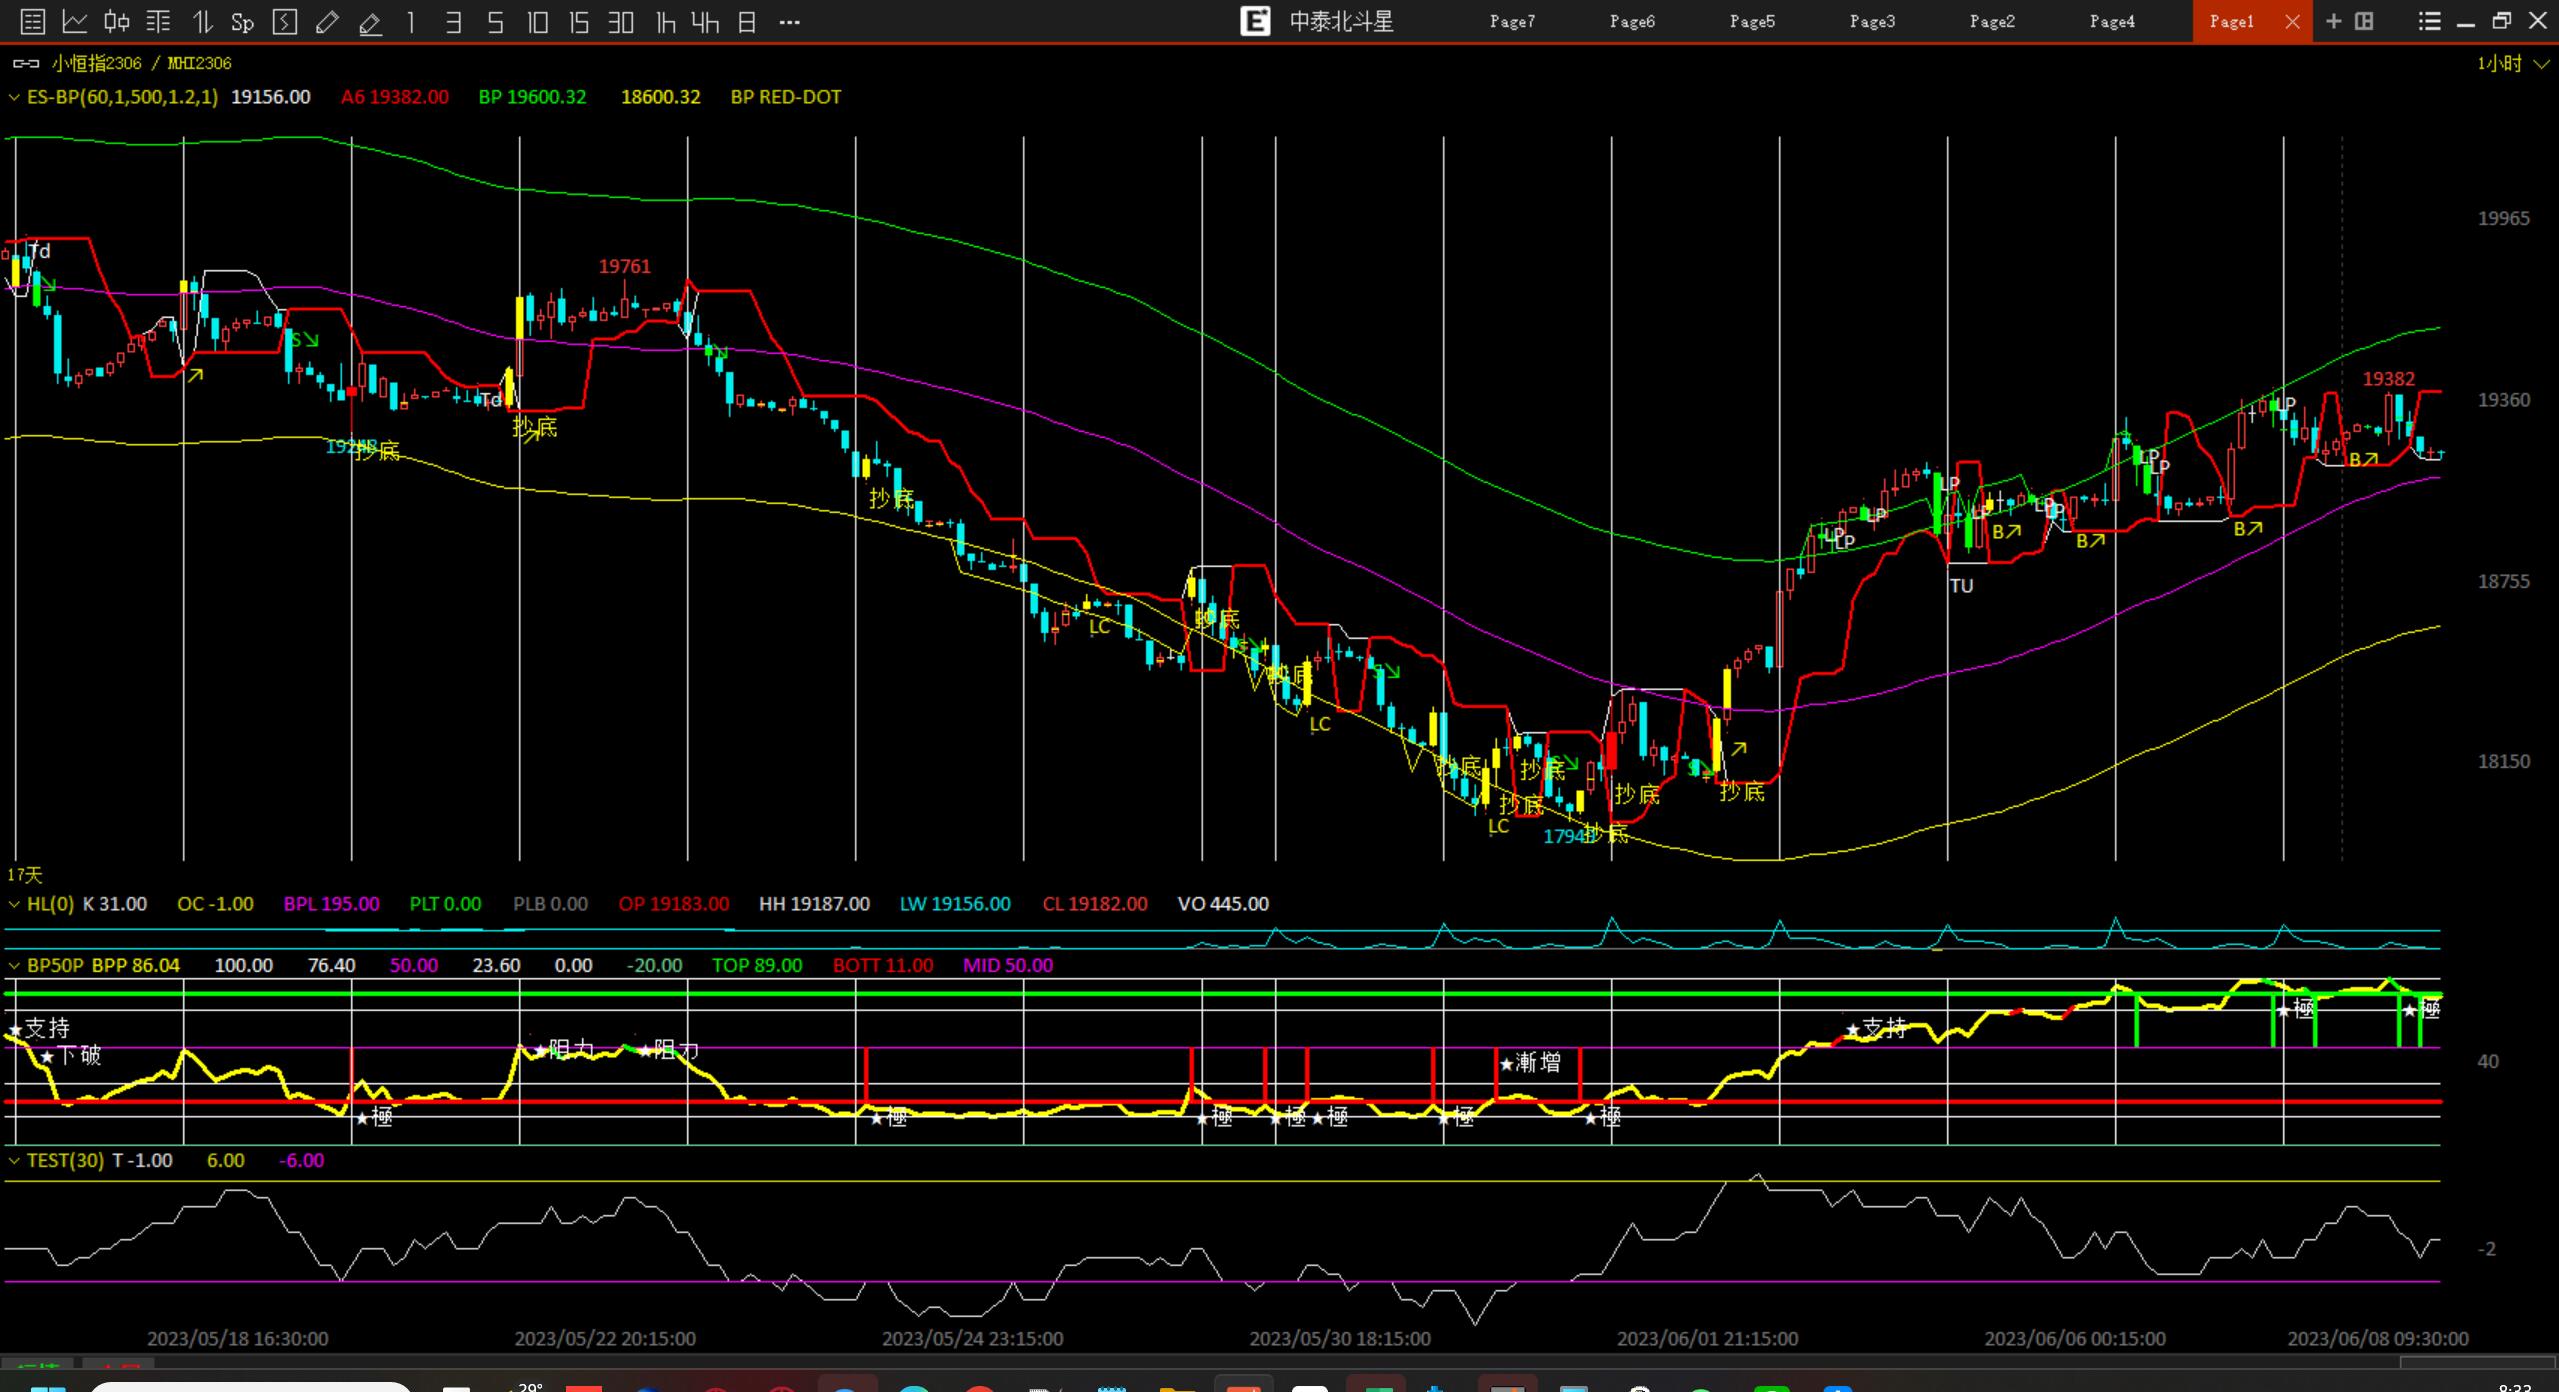The width and height of the screenshot is (2559, 1392).
Task: Set the 4h period
Action: point(705,22)
